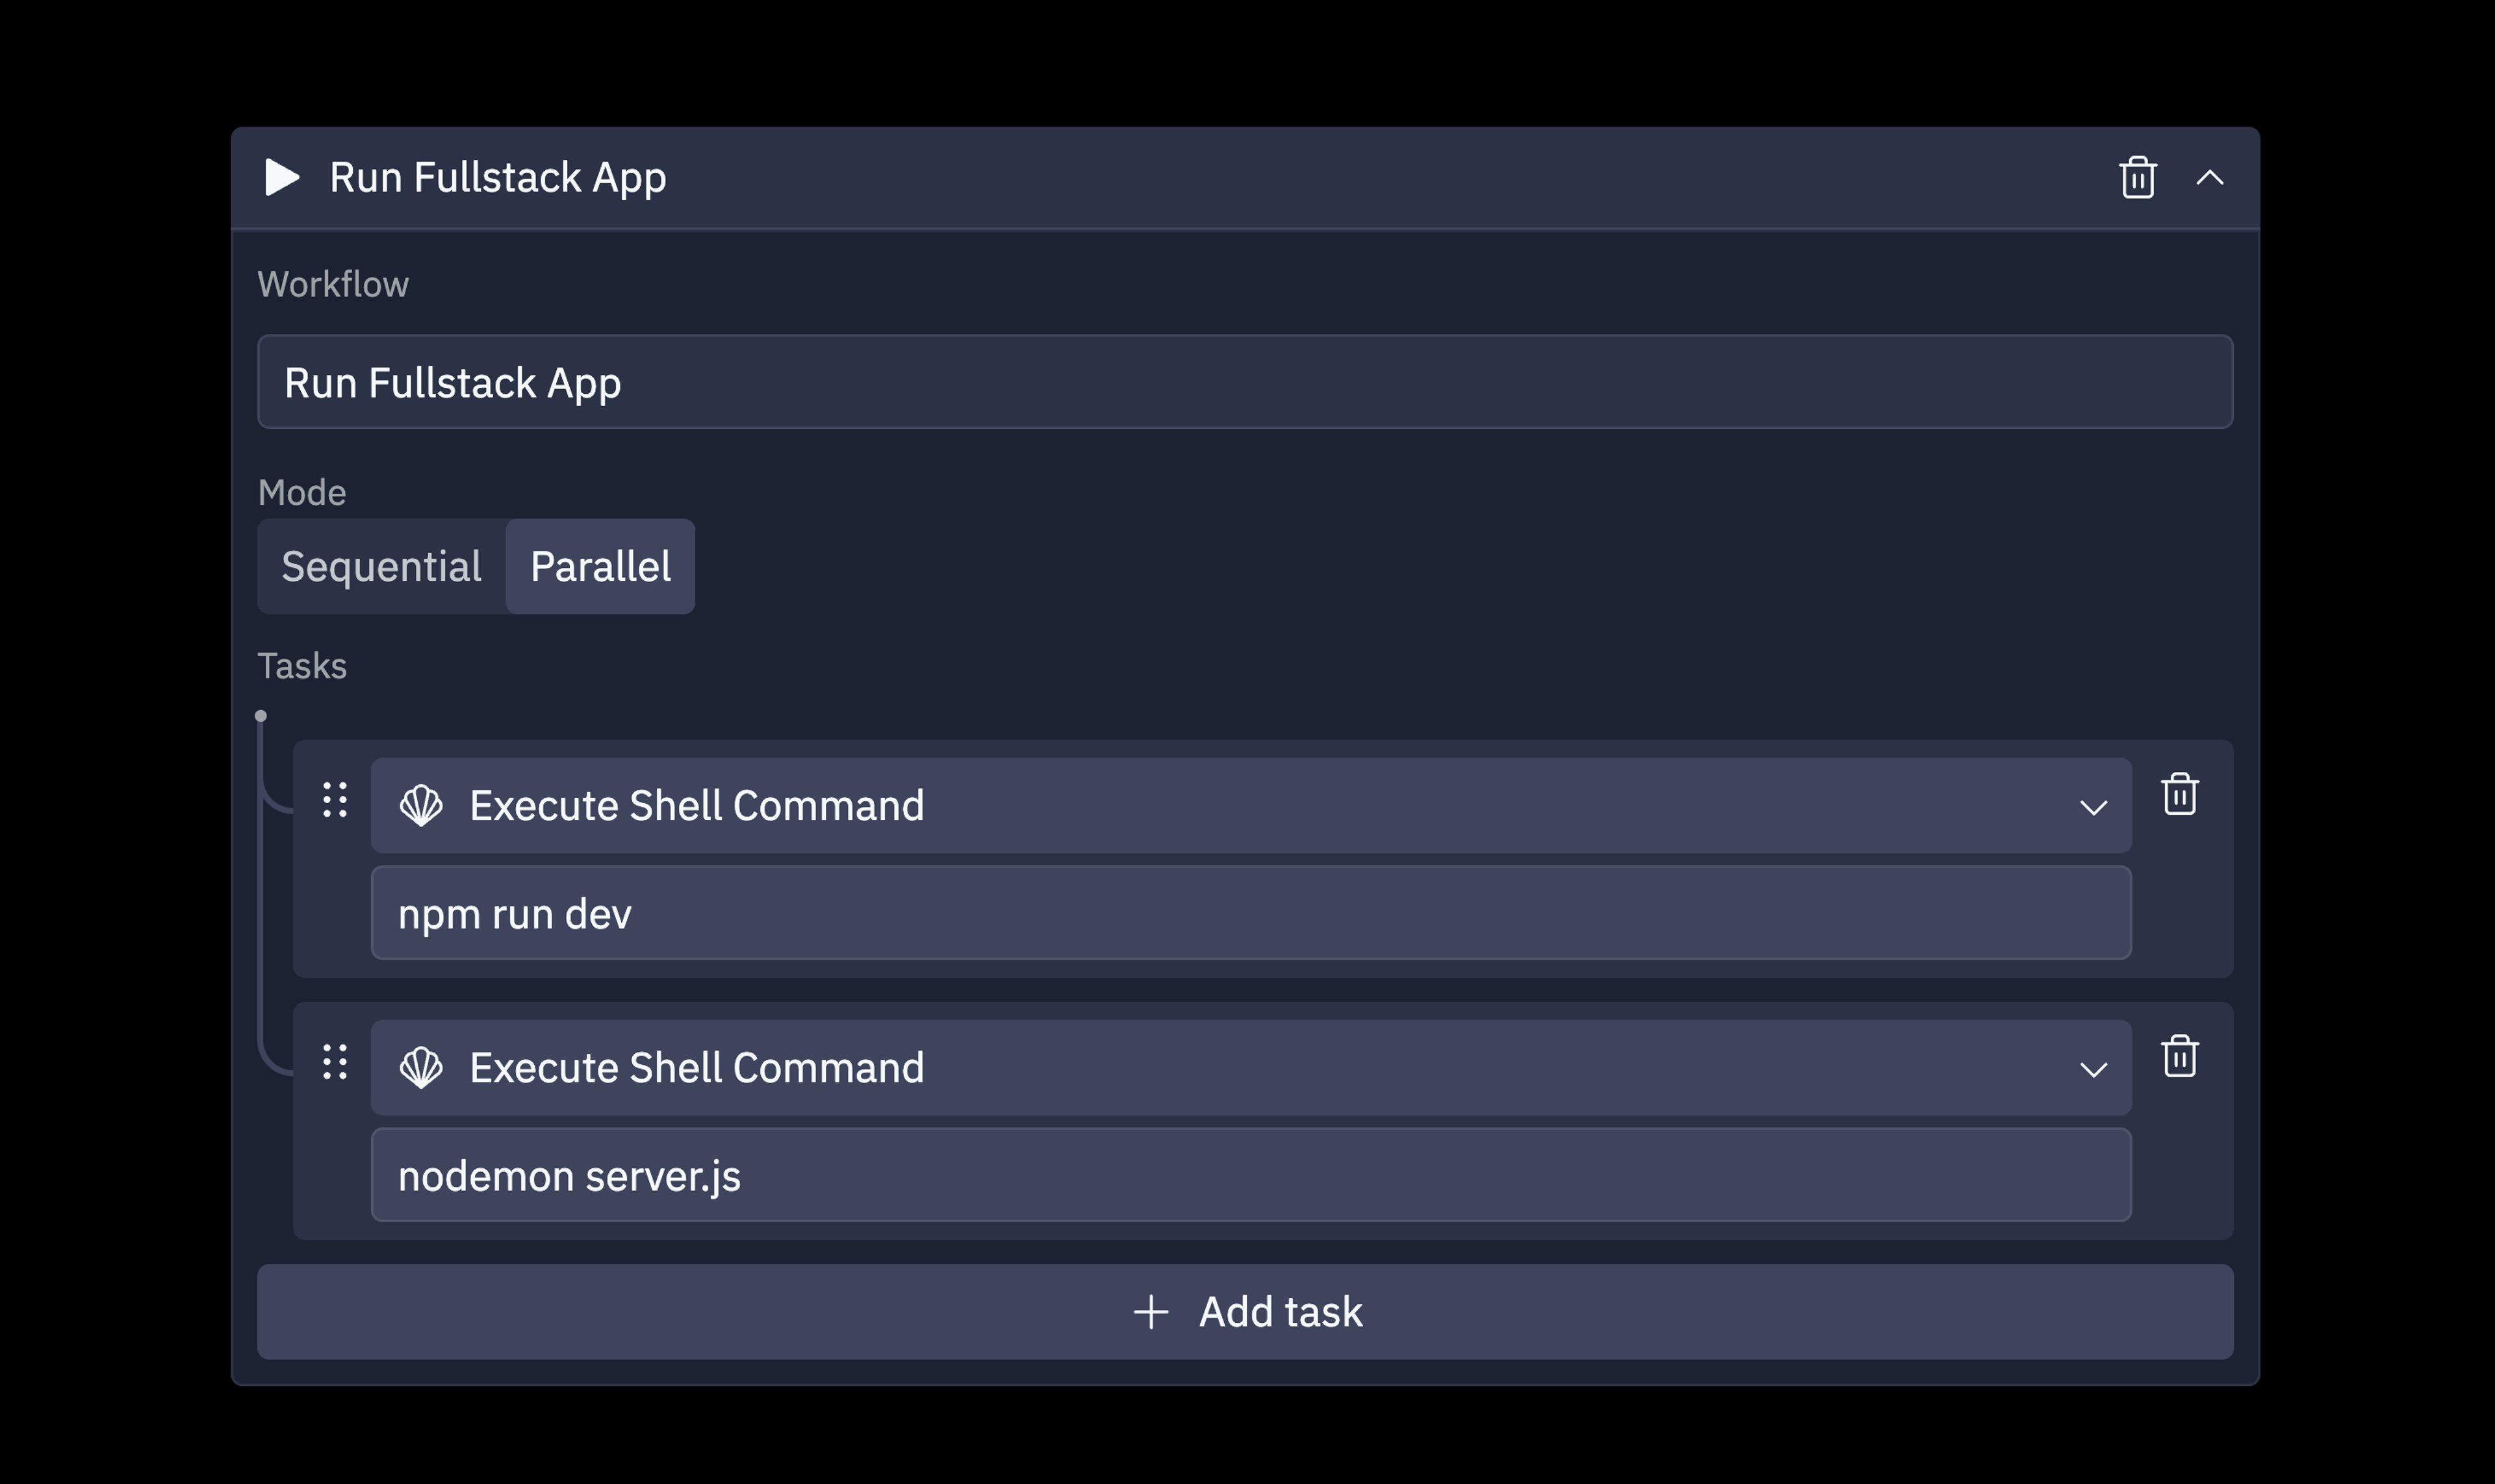Click the npm run dev command field
Image resolution: width=2495 pixels, height=1484 pixels.
click(1250, 914)
